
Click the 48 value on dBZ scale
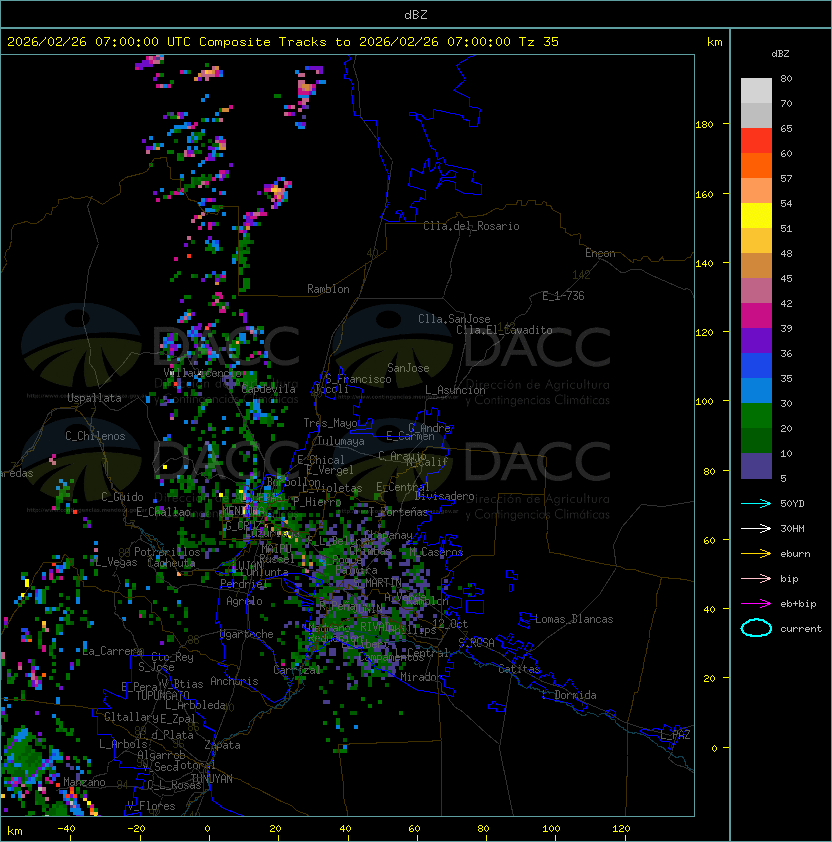click(786, 253)
